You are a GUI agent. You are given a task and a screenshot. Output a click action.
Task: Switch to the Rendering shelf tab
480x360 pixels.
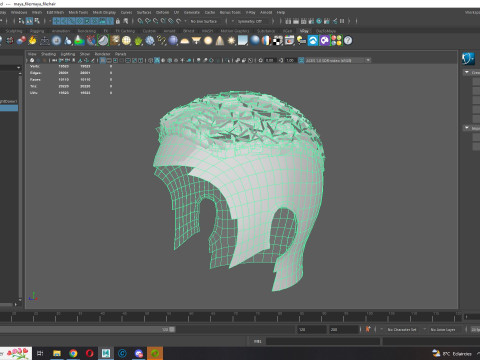coord(86,31)
